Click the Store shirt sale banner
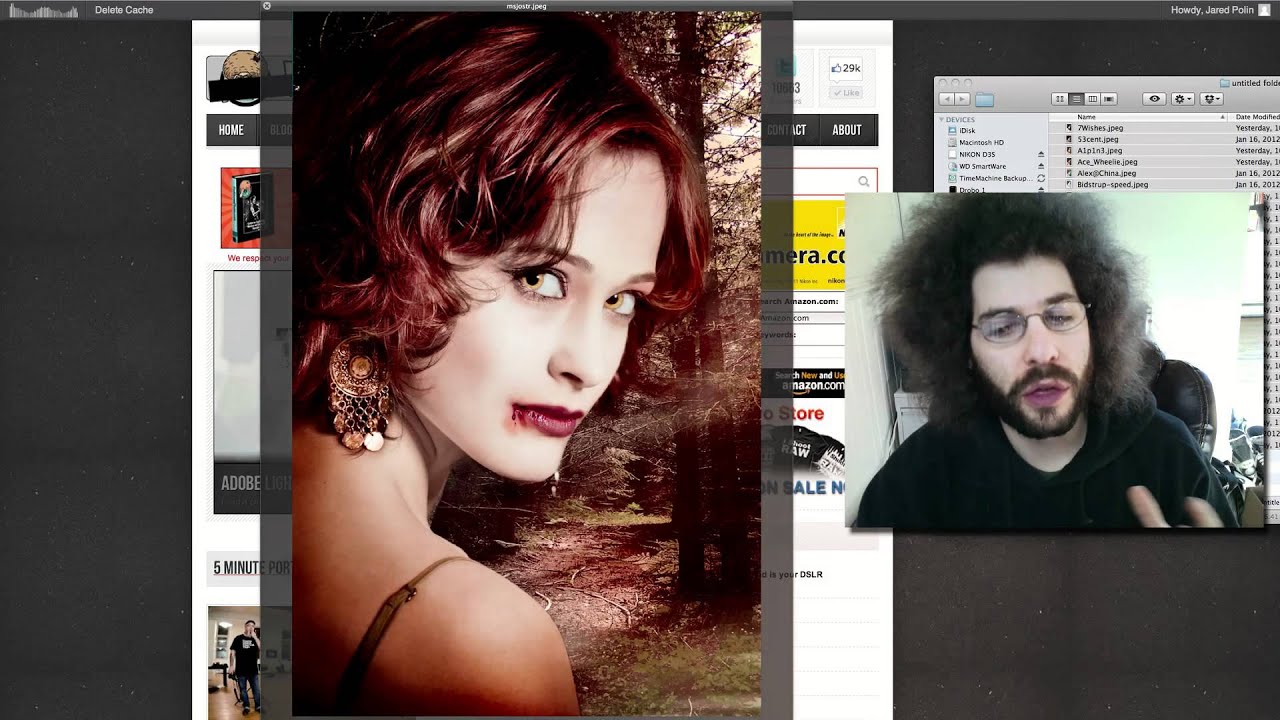Viewport: 1280px width, 720px height. tap(803, 450)
